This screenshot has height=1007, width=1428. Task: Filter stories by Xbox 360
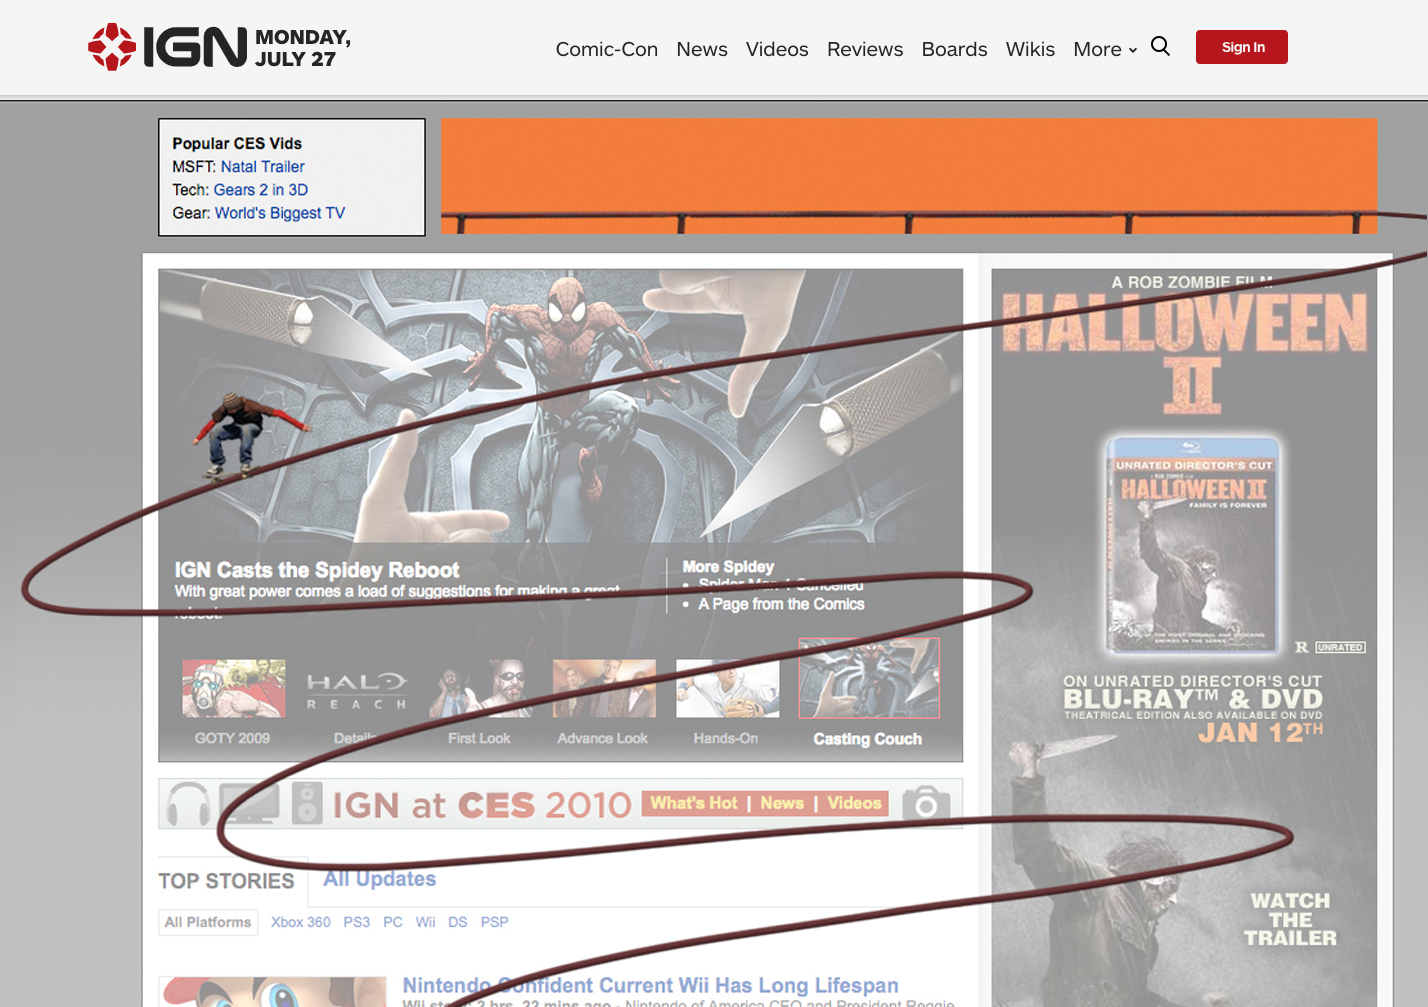coord(300,922)
